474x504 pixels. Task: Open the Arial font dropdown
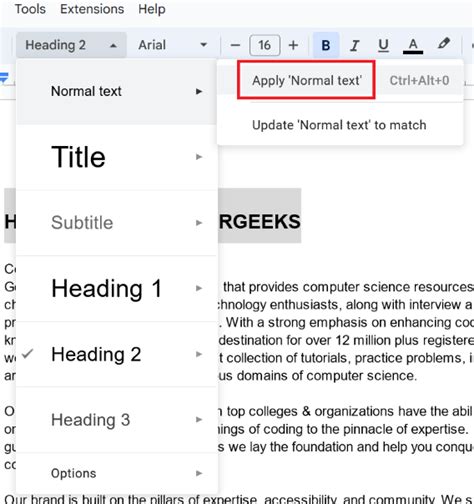[172, 45]
